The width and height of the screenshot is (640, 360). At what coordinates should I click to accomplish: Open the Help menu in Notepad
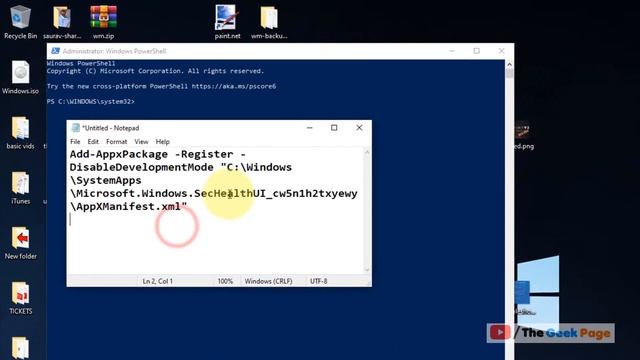[x=162, y=142]
